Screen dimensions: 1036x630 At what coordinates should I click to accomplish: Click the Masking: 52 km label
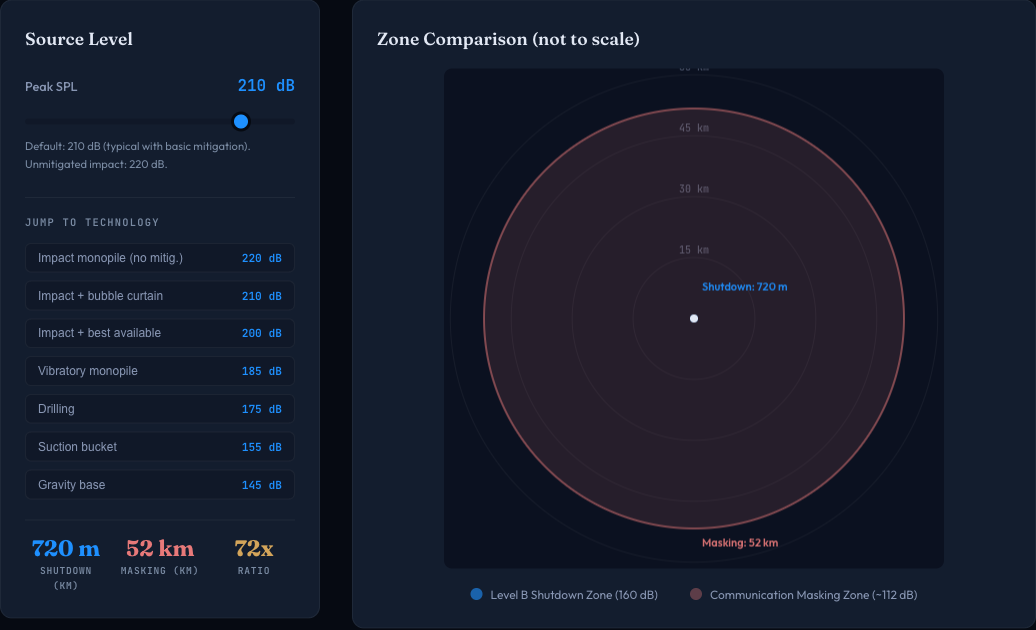(x=741, y=543)
